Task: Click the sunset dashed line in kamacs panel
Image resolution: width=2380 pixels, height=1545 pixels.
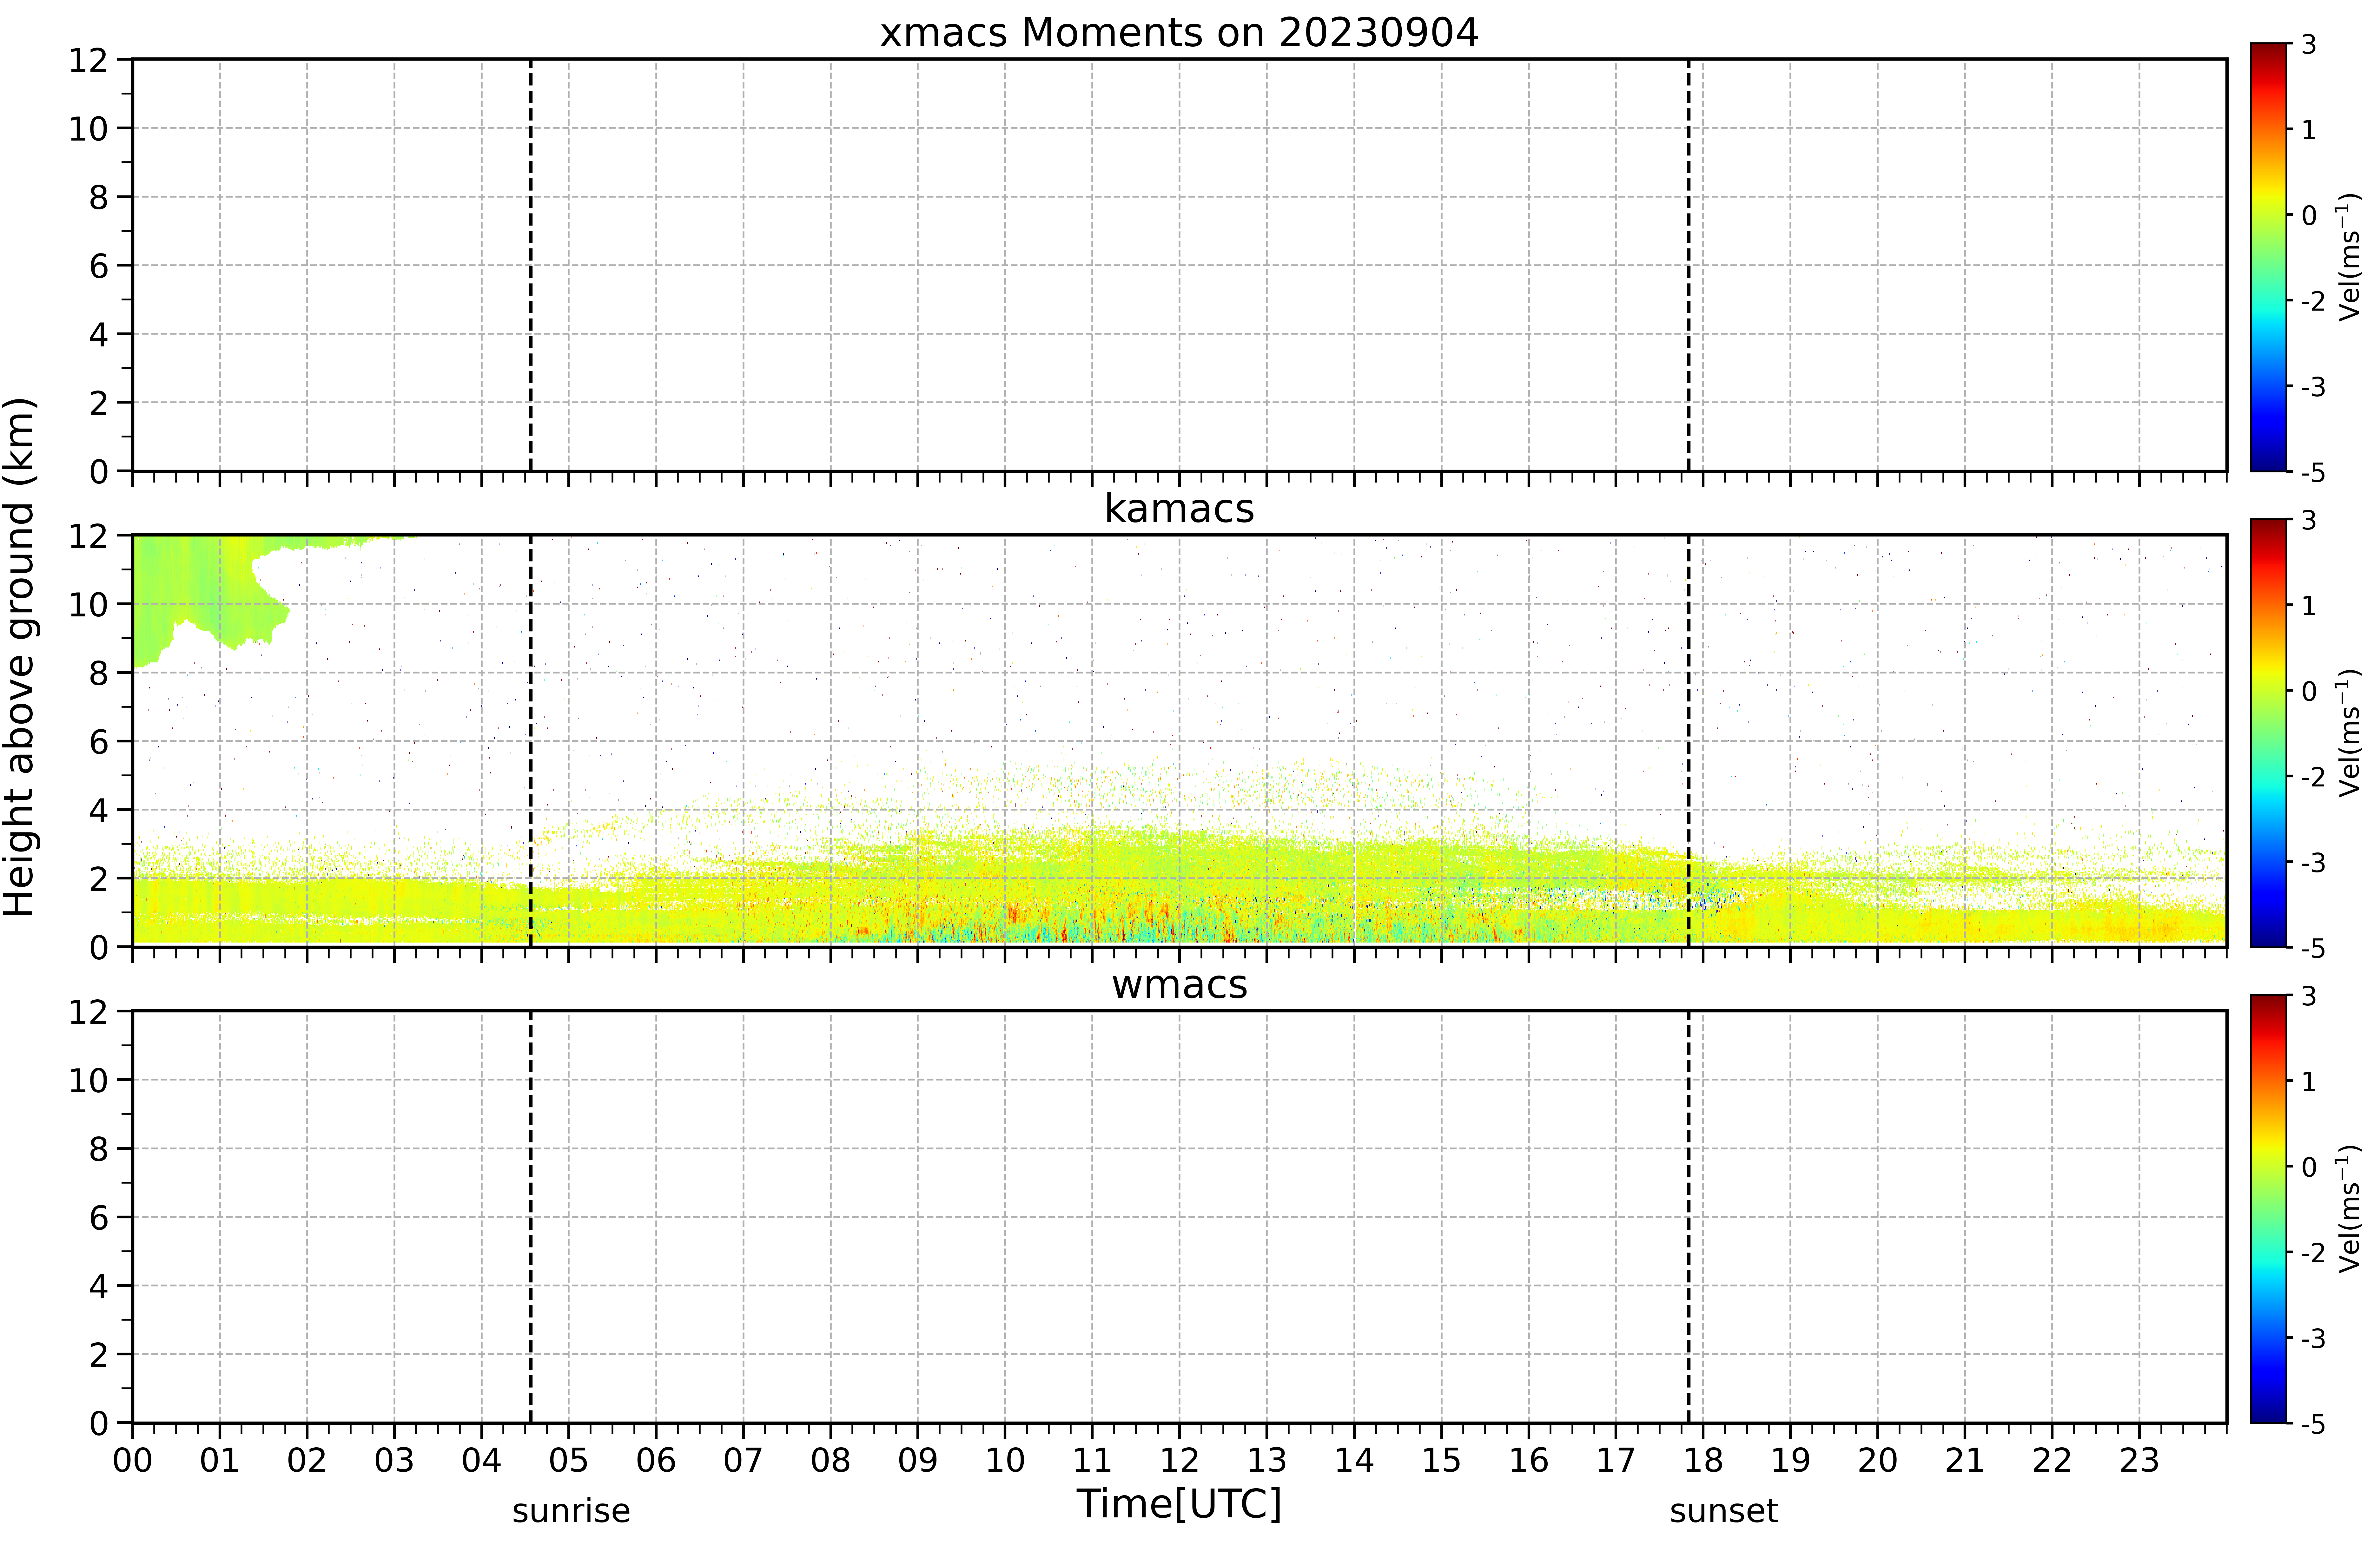Action: (1689, 741)
